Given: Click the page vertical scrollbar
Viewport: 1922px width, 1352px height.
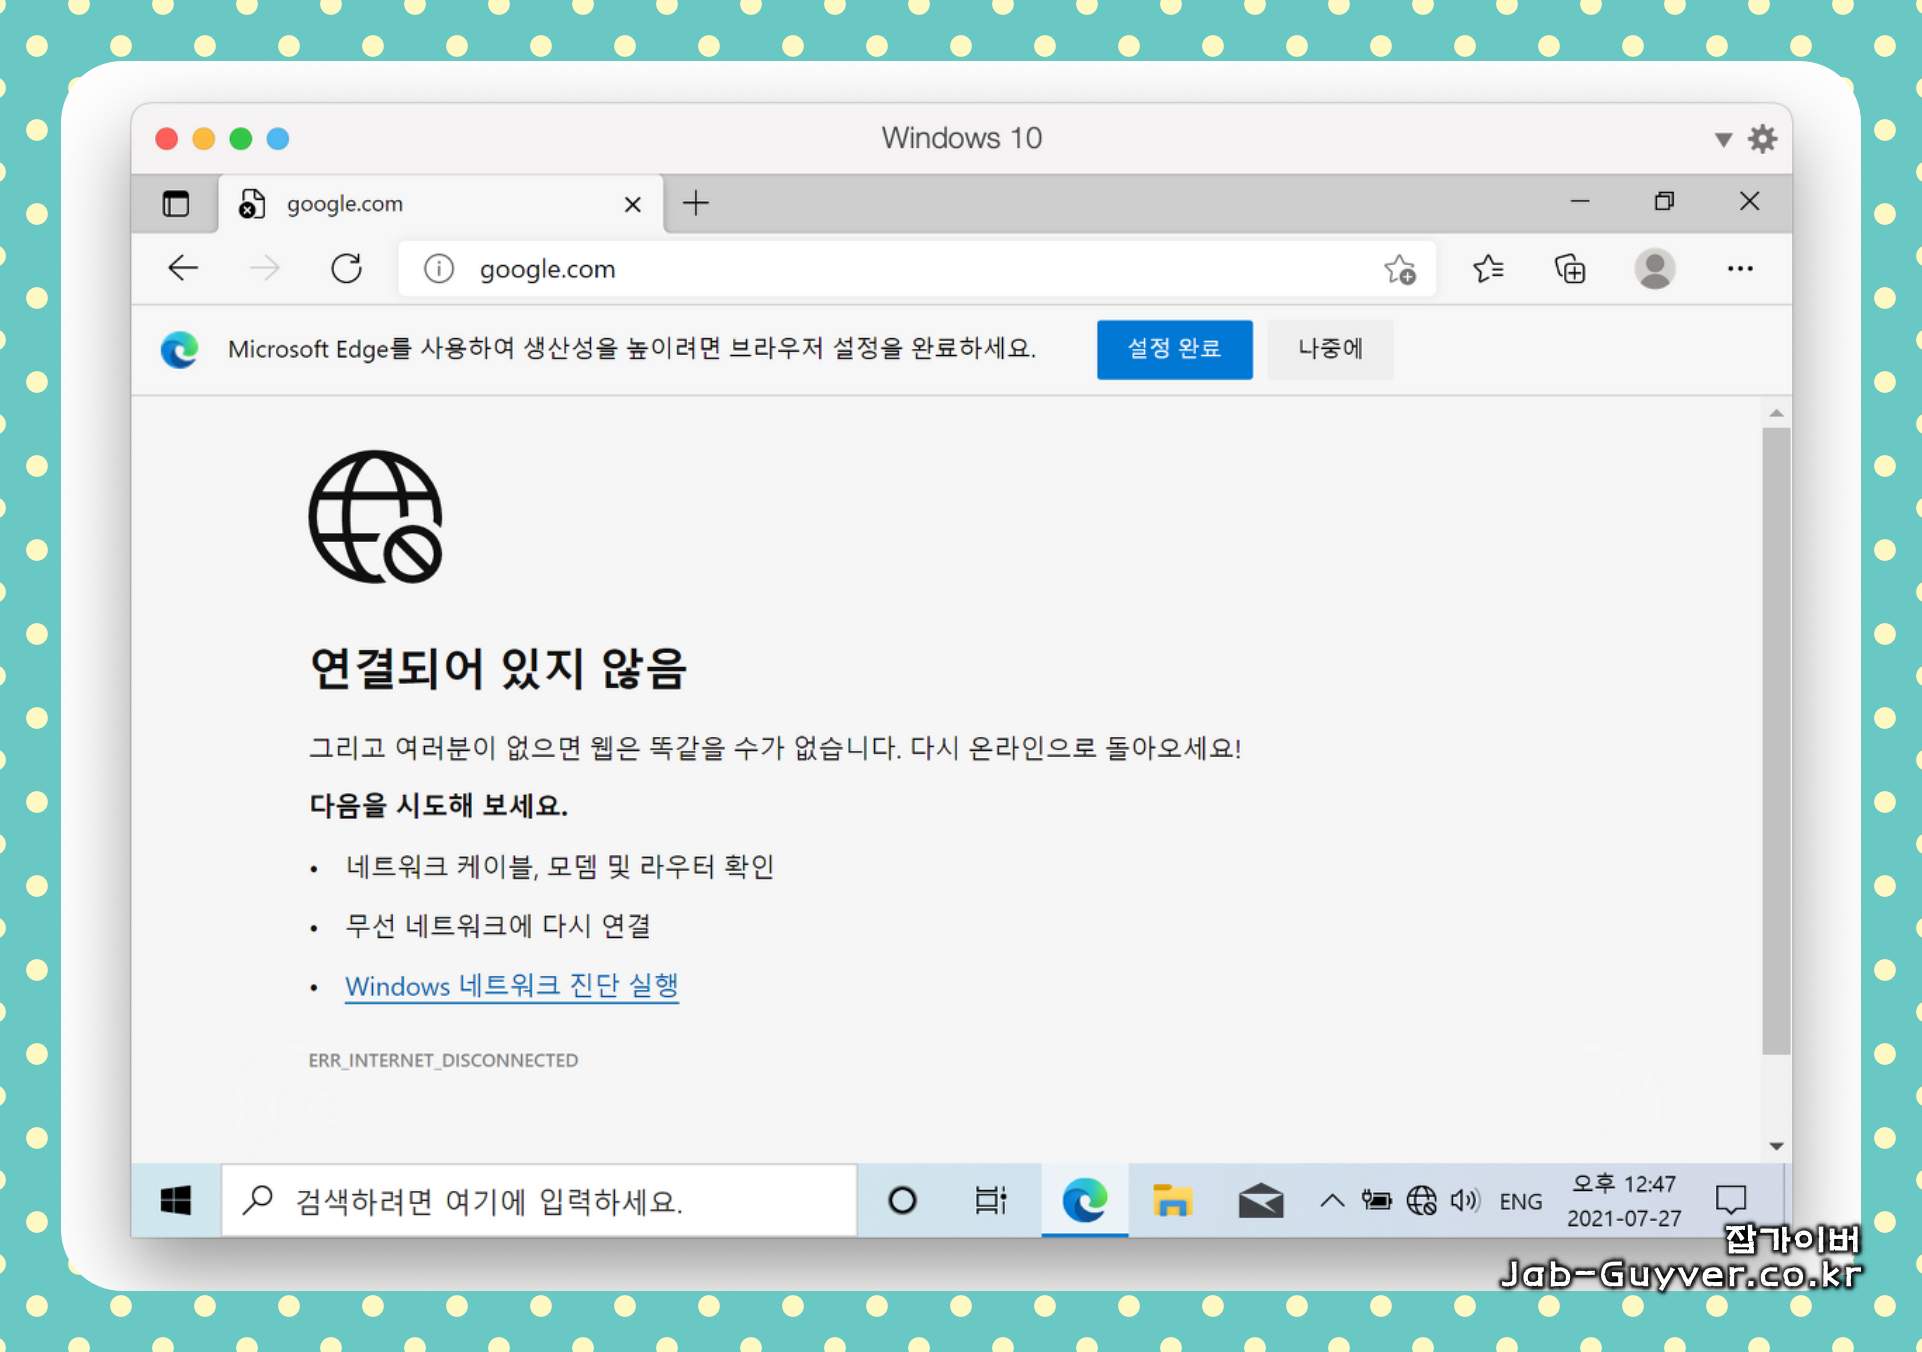Looking at the screenshot, I should pyautogui.click(x=1775, y=740).
